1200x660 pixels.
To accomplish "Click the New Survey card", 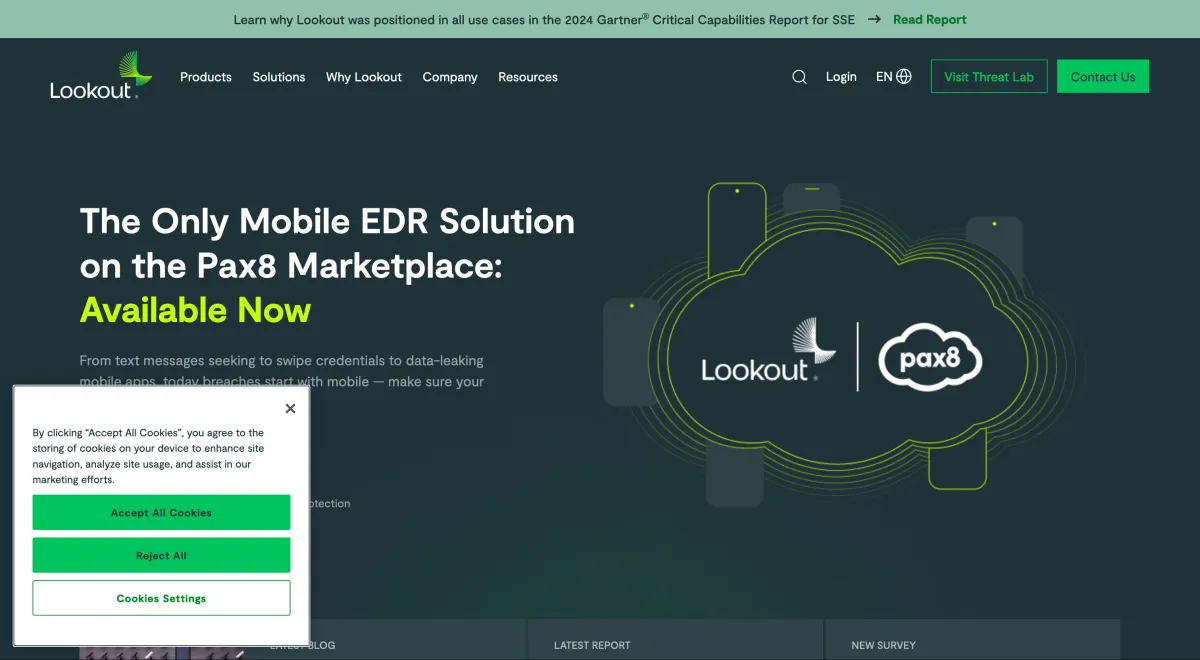I will pyautogui.click(x=972, y=639).
